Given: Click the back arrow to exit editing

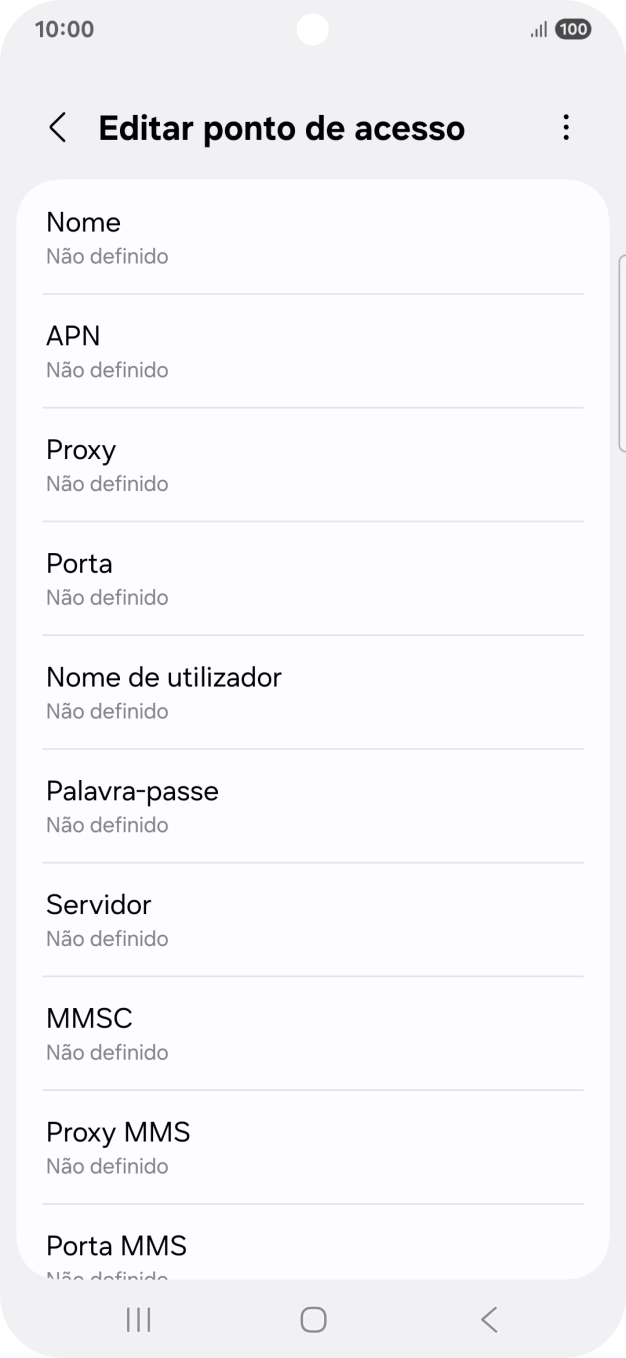Looking at the screenshot, I should [57, 128].
